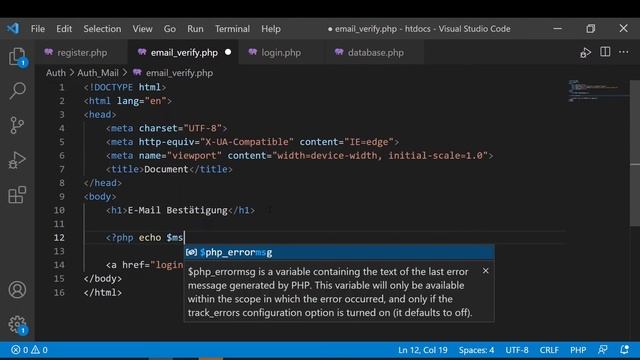Switch to the login.php tab
The image size is (640, 360).
(x=281, y=53)
